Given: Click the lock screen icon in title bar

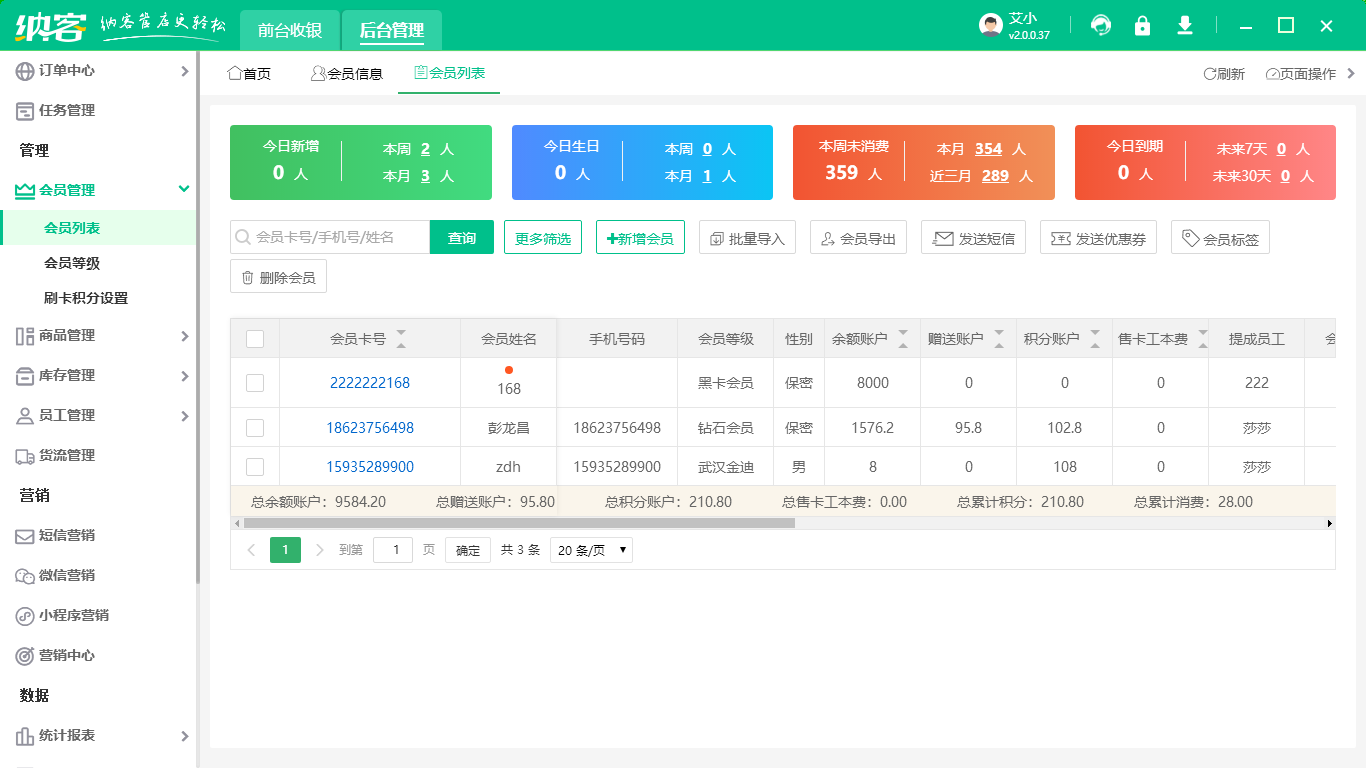Looking at the screenshot, I should 1142,25.
